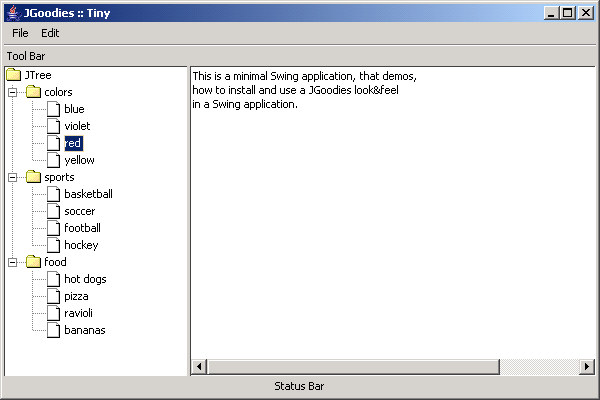Select the ravioli tree item
Screen dimensions: 600x400
(78, 313)
